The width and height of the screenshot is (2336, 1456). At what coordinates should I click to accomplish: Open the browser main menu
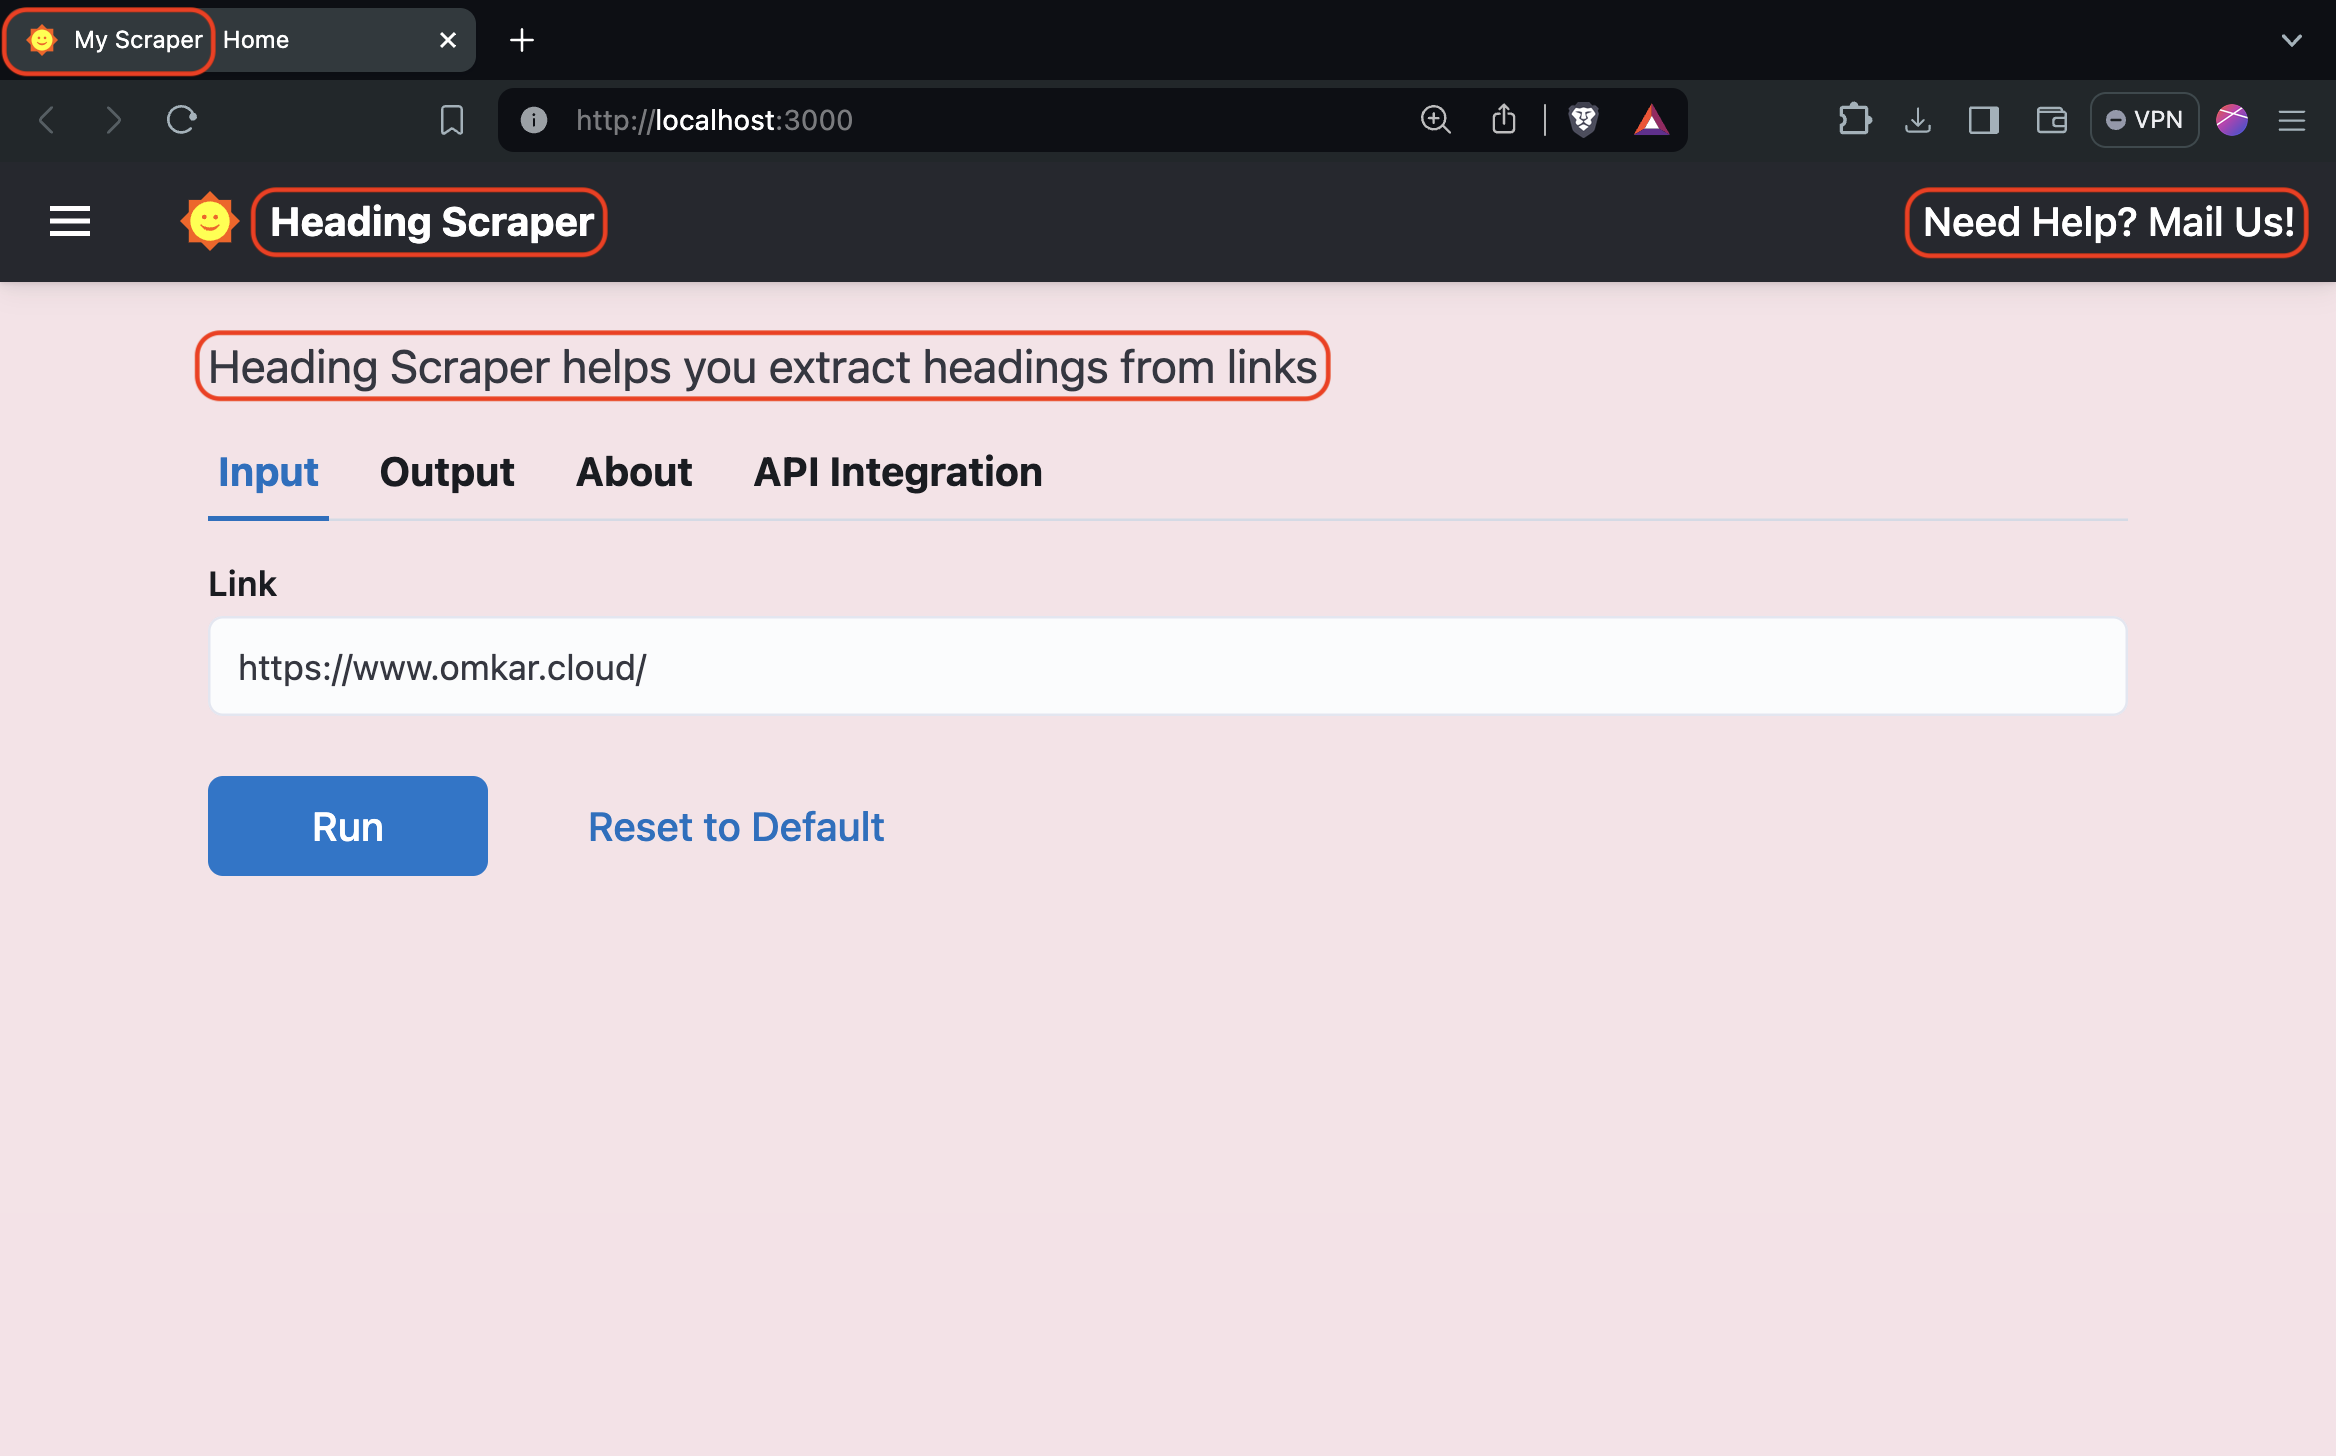point(2291,120)
